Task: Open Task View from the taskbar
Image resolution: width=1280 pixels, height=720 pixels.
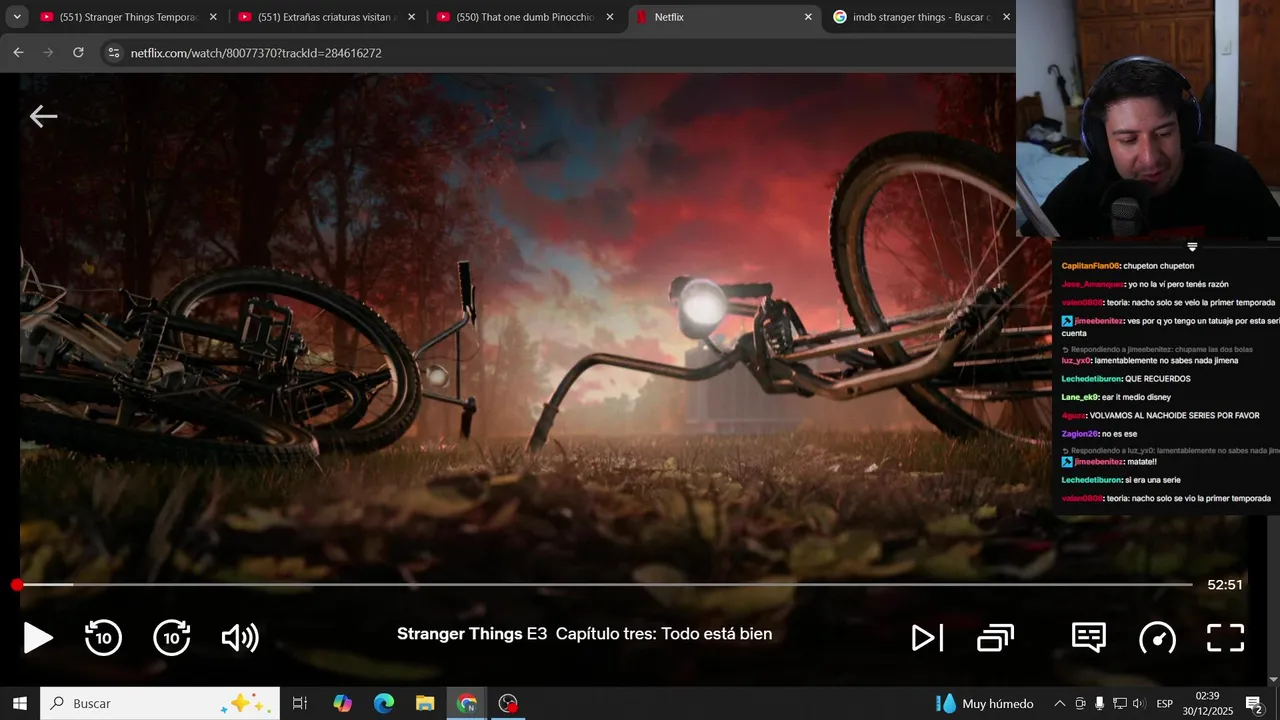Action: 299,704
